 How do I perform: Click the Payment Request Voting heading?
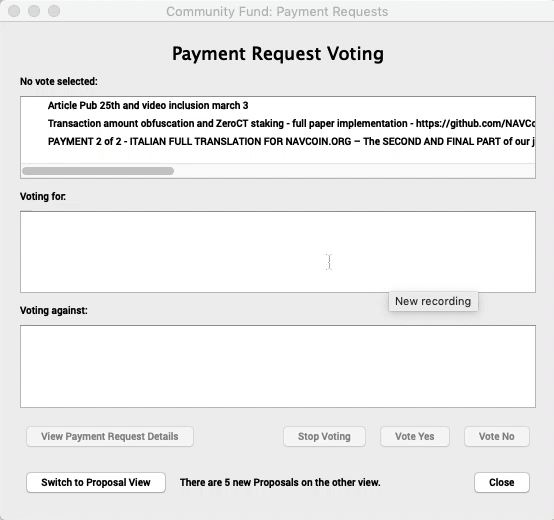(x=278, y=54)
